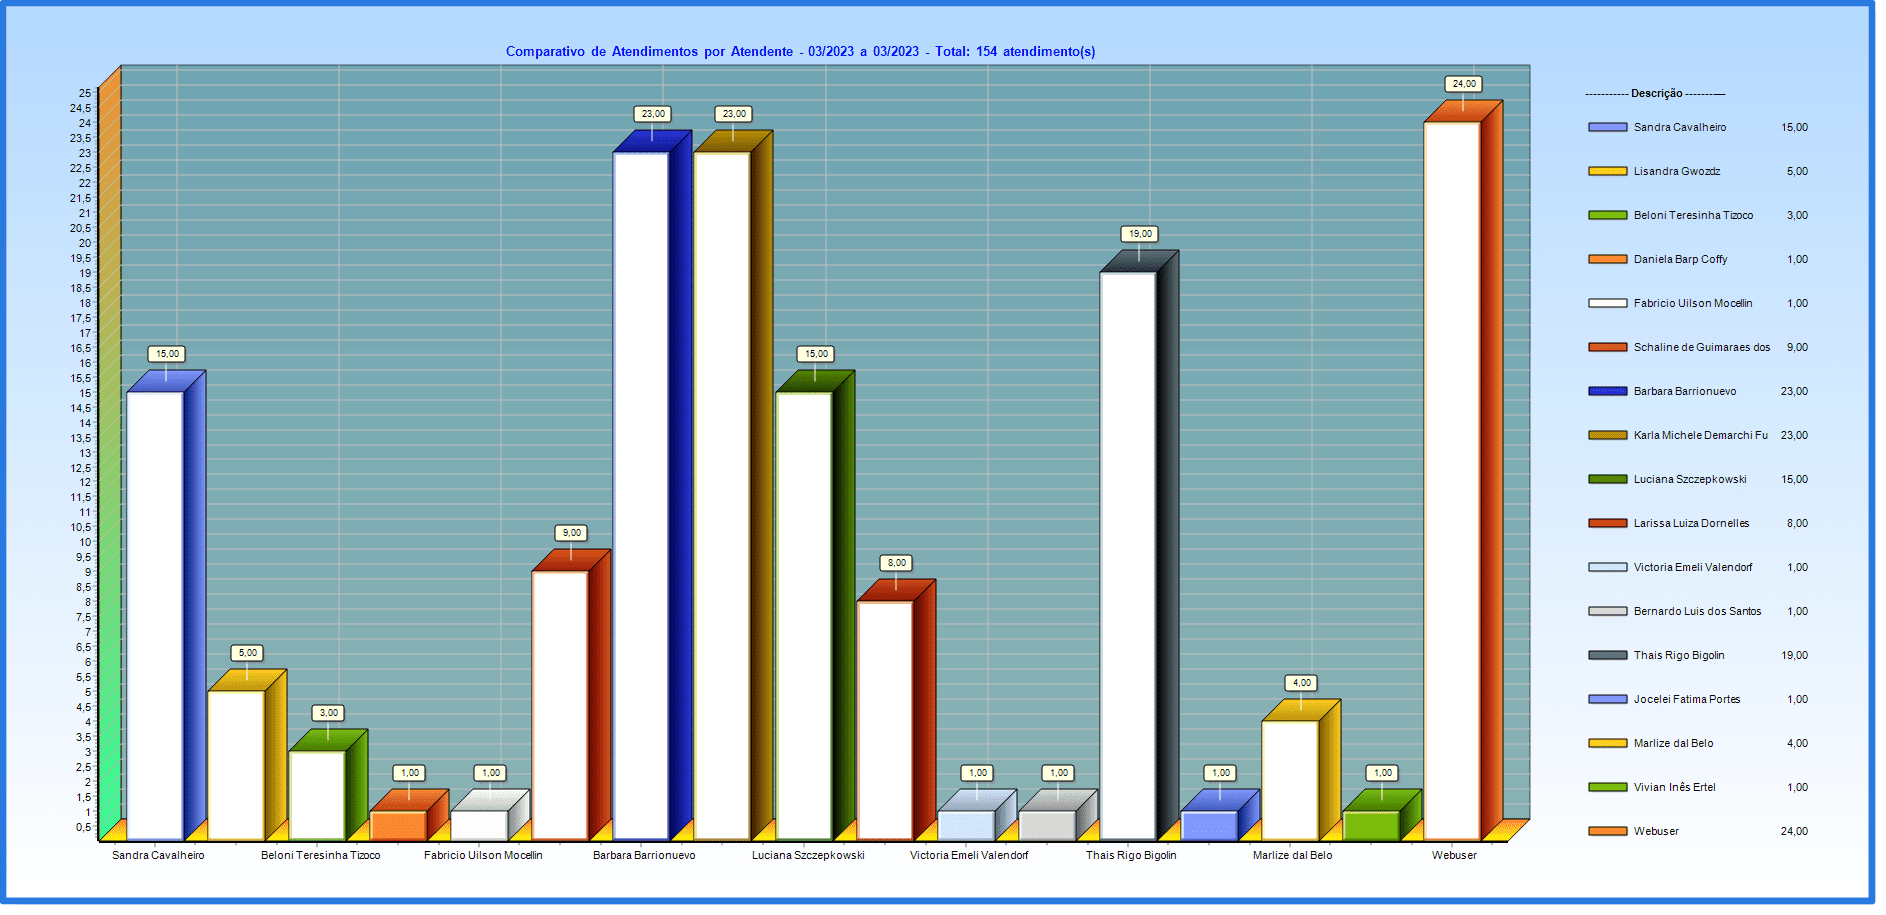Select the Thais Rigo Bigolin legend swatch

(1607, 656)
